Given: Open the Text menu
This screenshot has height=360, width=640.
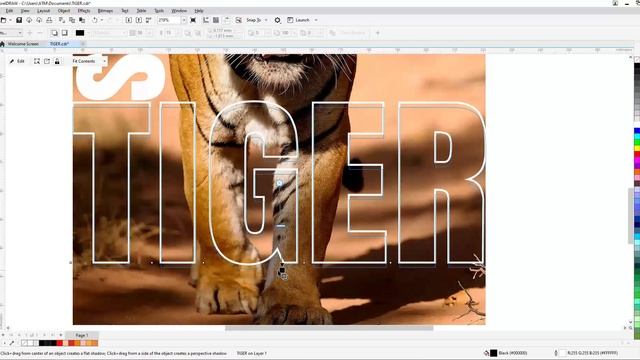Looking at the screenshot, I should (125, 11).
